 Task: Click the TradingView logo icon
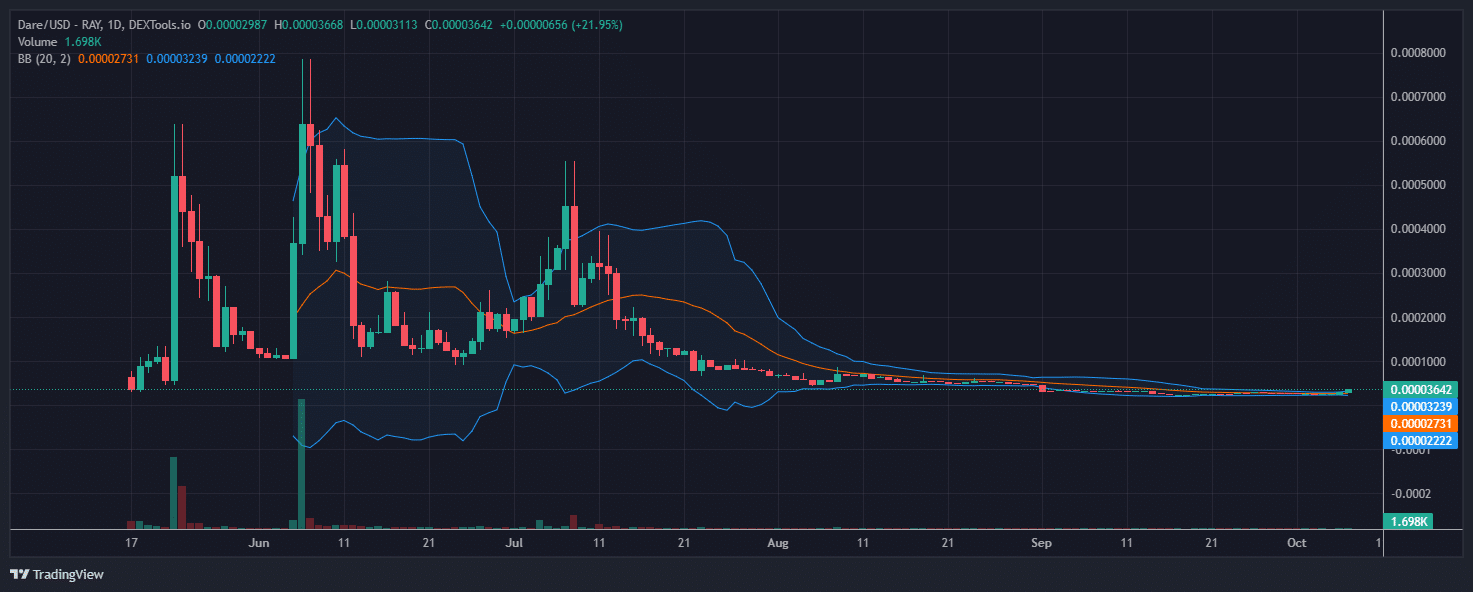click(19, 574)
